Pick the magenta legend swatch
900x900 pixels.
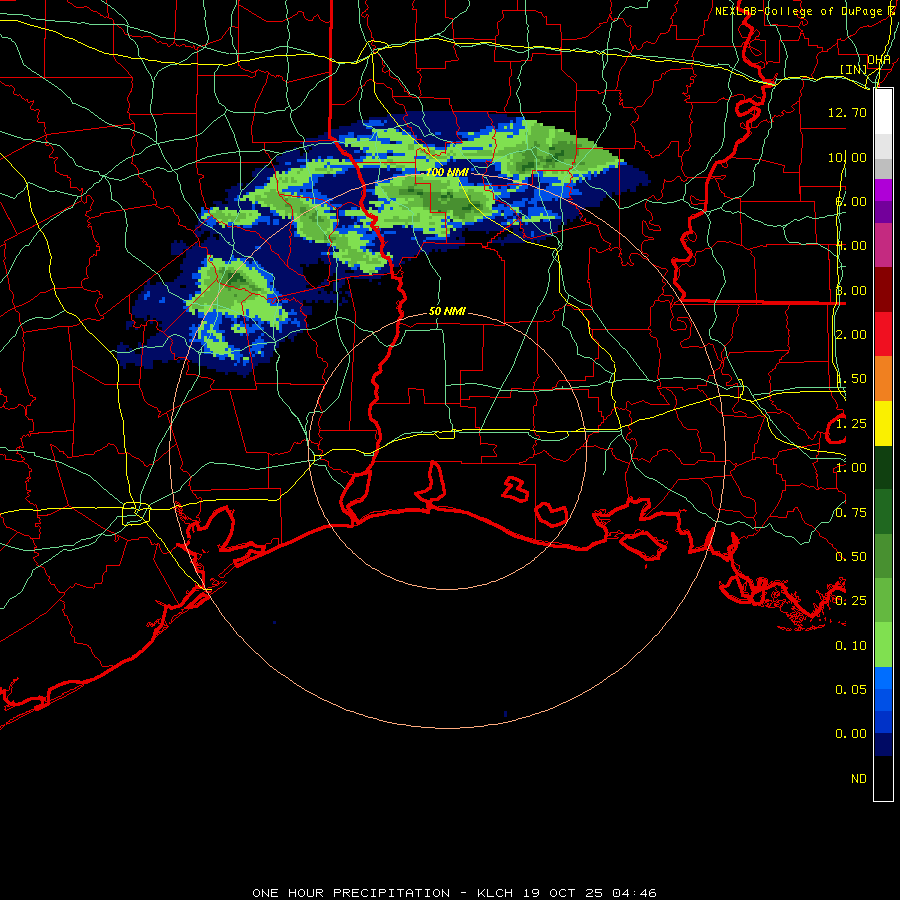click(883, 190)
